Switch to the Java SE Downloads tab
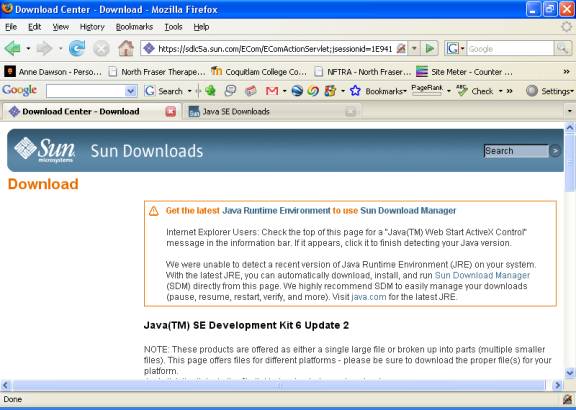 271,111
